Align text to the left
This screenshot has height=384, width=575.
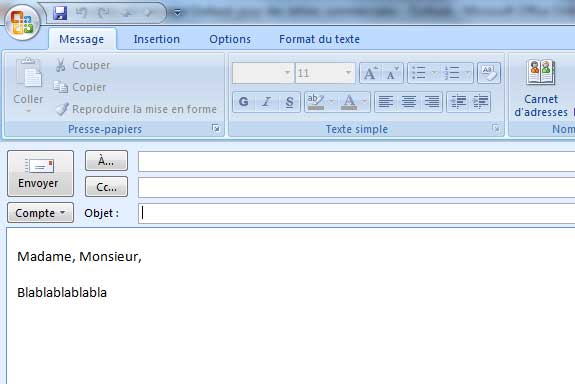(x=386, y=102)
